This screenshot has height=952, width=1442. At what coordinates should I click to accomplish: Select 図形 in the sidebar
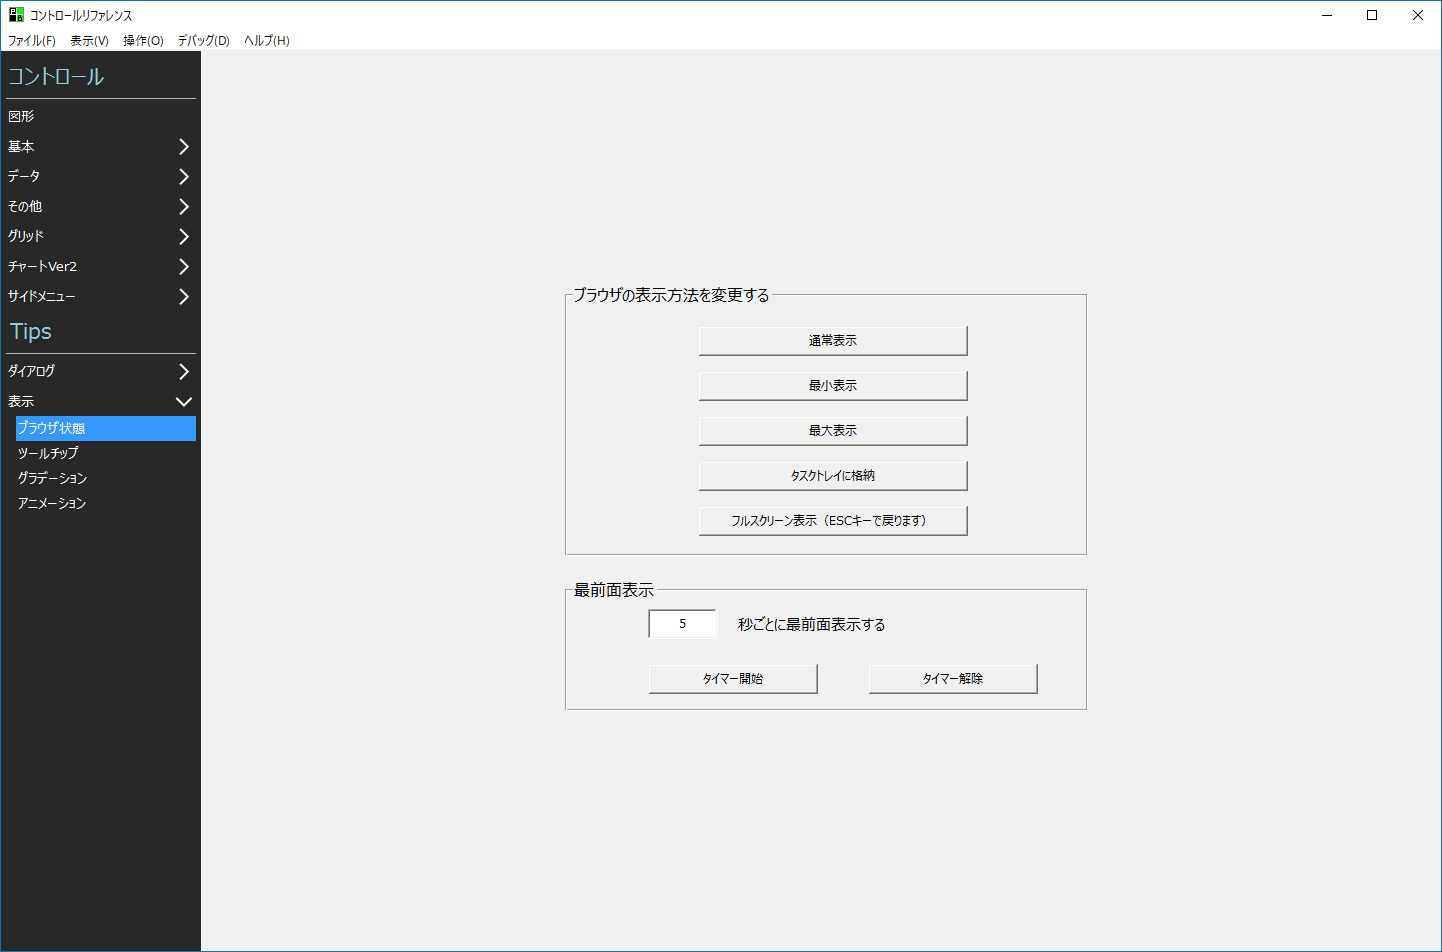(x=21, y=117)
